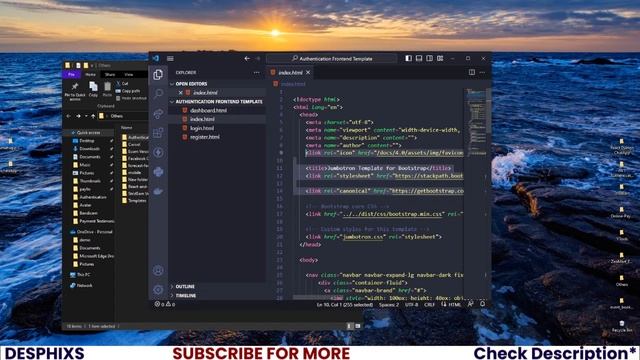The width and height of the screenshot is (640, 360).
Task: Open the Thunder Client lightning icon
Action: pyautogui.click(x=158, y=152)
